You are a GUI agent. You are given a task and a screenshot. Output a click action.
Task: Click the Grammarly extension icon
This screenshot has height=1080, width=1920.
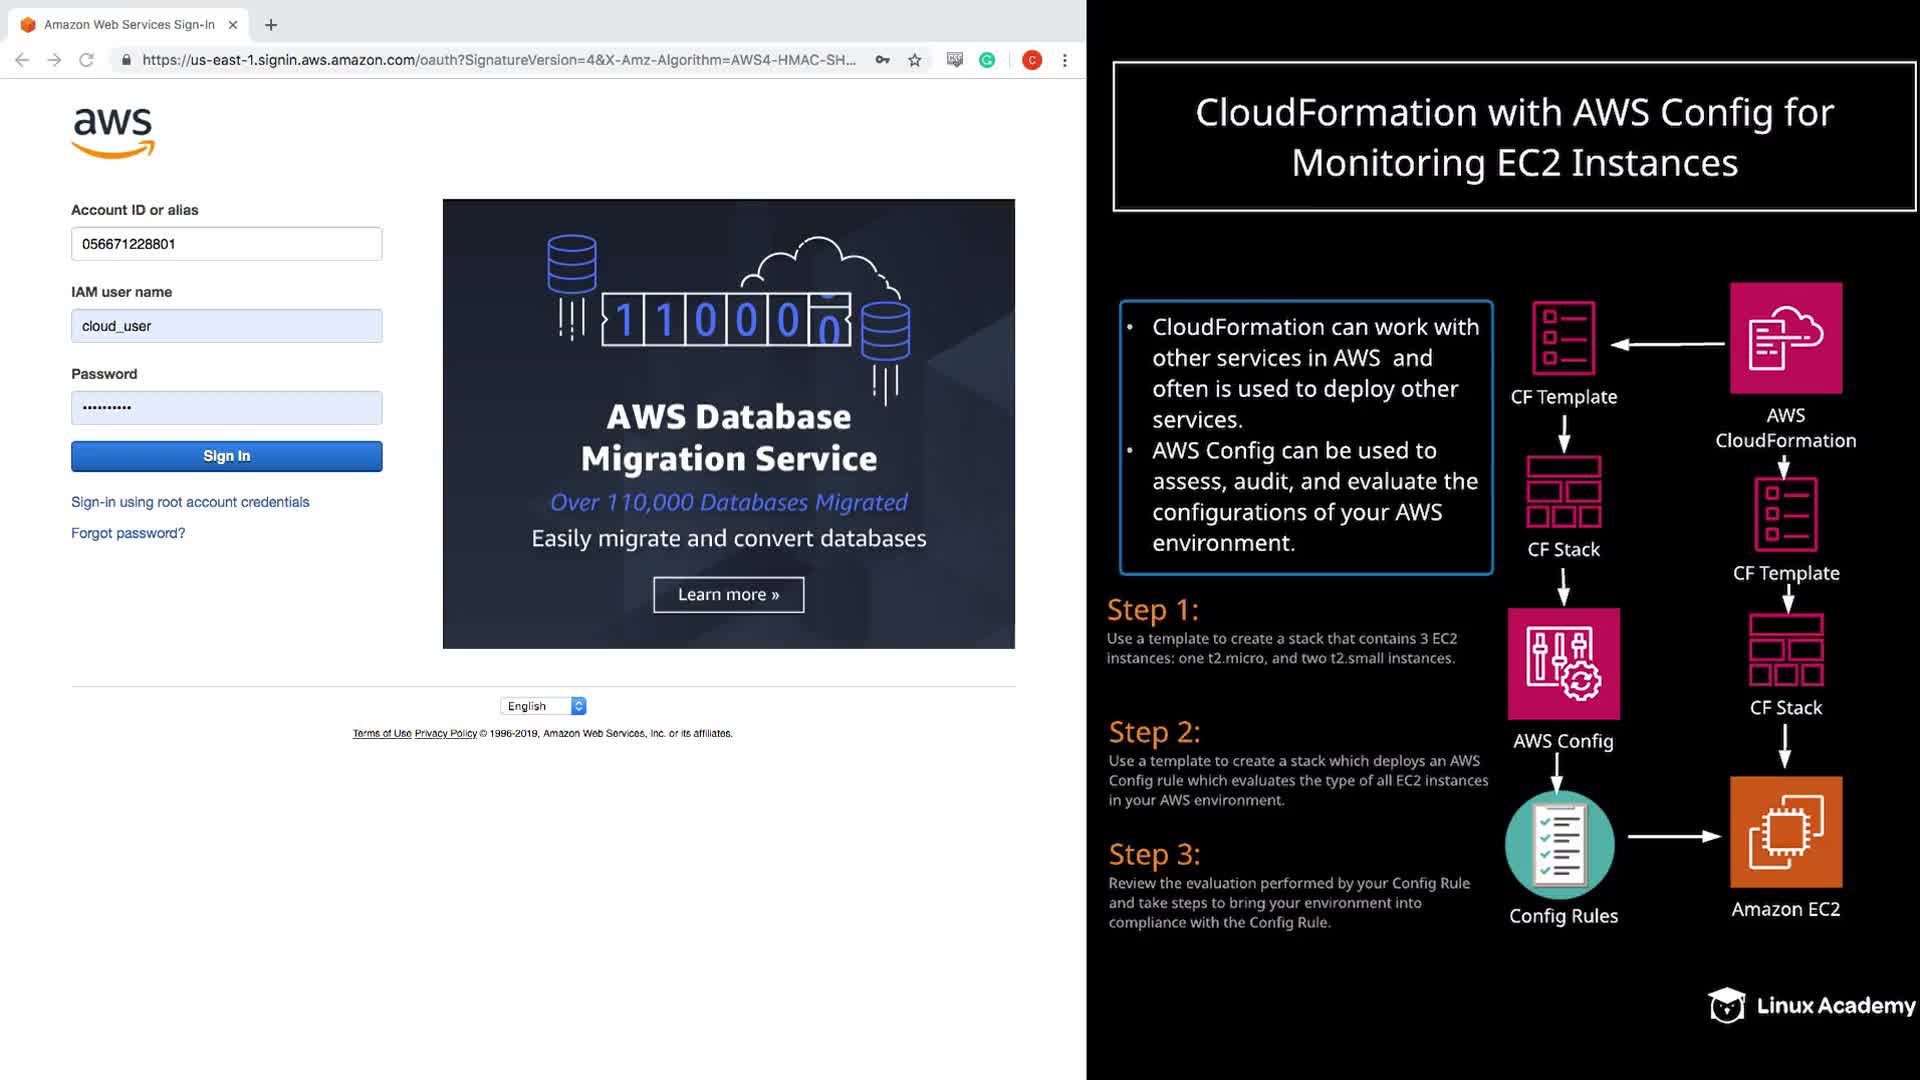pos(987,60)
